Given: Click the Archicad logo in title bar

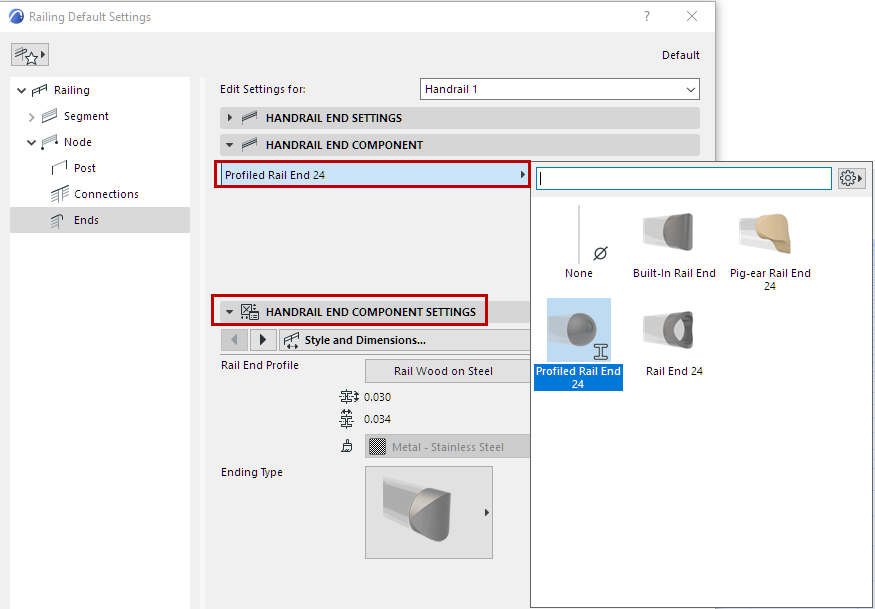Looking at the screenshot, I should pyautogui.click(x=17, y=17).
